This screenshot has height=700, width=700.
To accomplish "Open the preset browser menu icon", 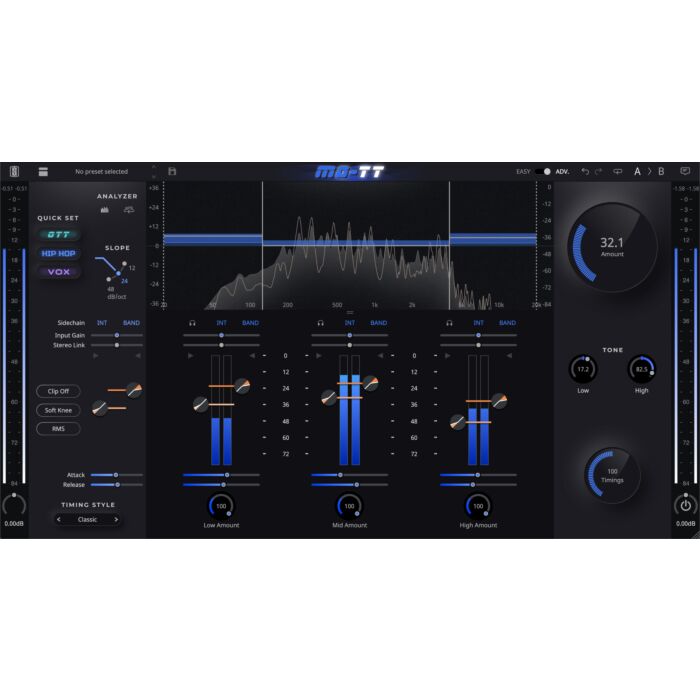I will (43, 171).
